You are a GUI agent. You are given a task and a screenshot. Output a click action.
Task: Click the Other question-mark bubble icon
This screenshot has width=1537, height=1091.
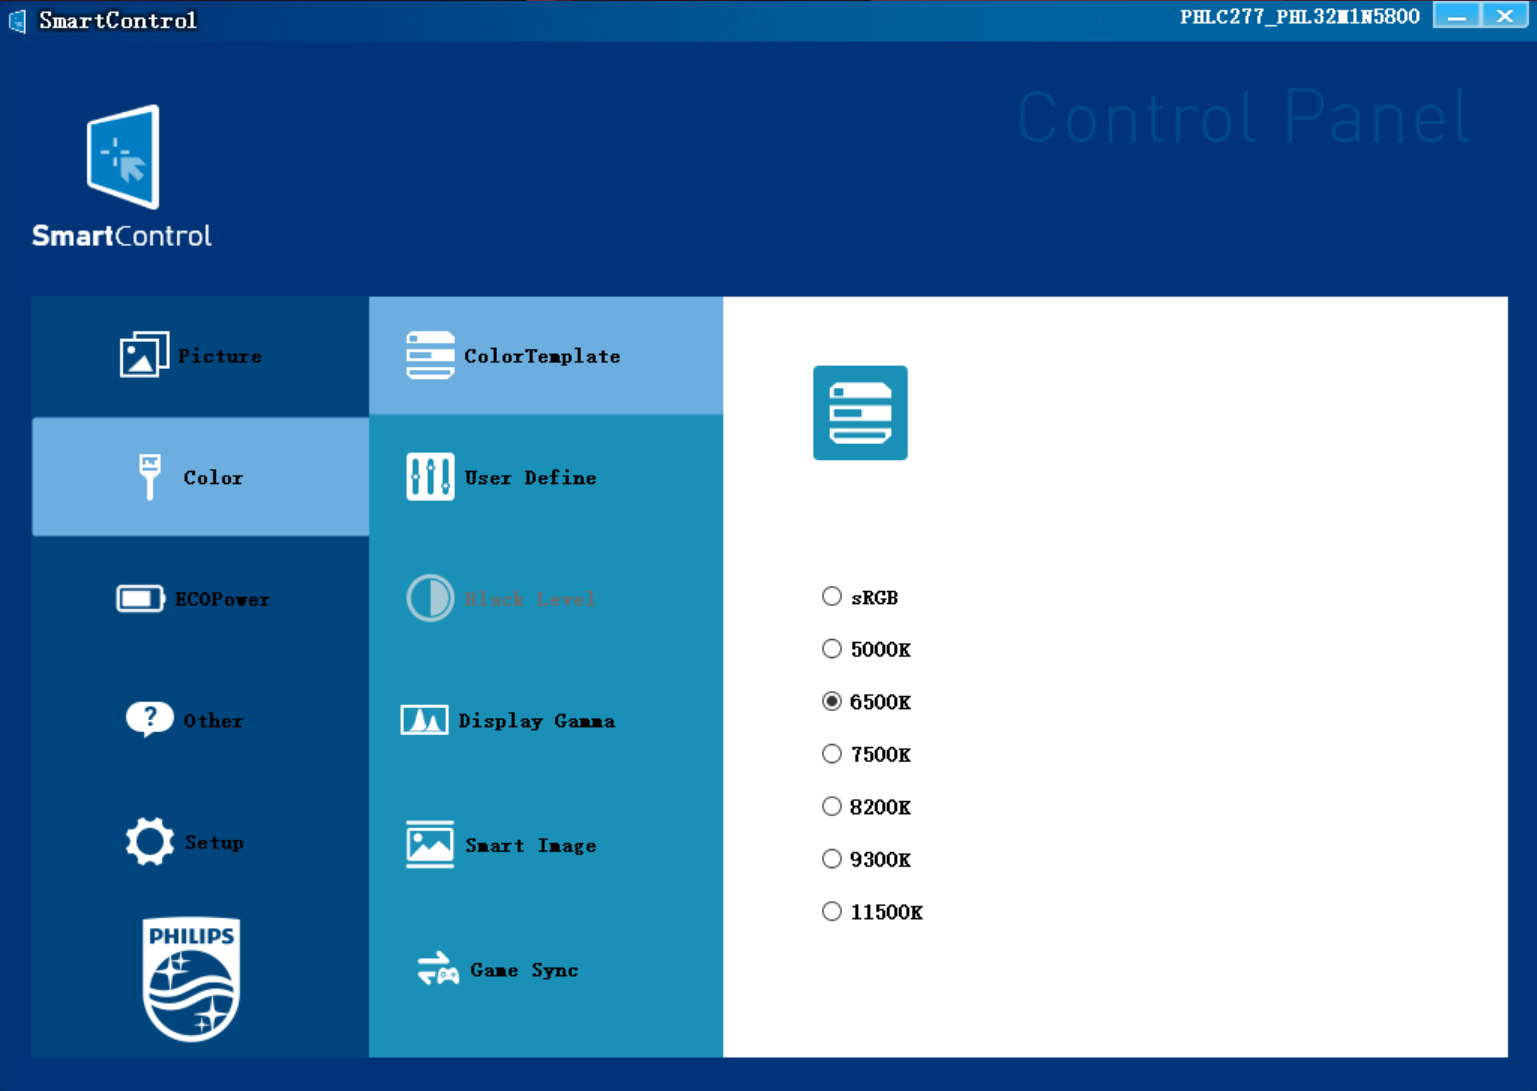pos(150,719)
